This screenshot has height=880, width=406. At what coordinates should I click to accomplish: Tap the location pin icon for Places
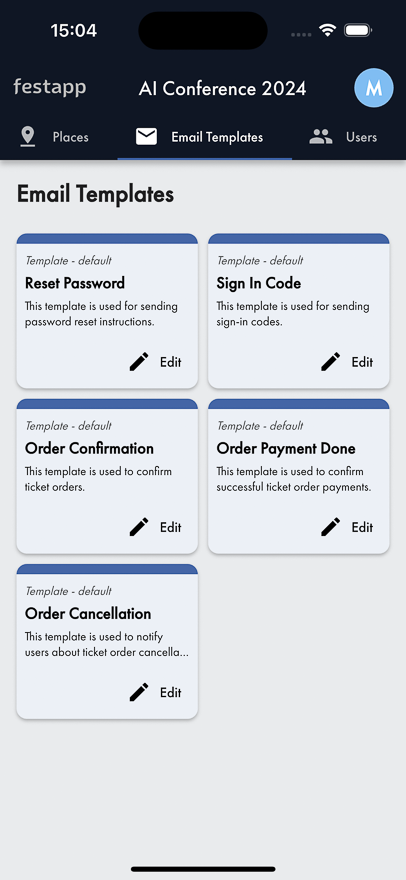click(x=28, y=137)
